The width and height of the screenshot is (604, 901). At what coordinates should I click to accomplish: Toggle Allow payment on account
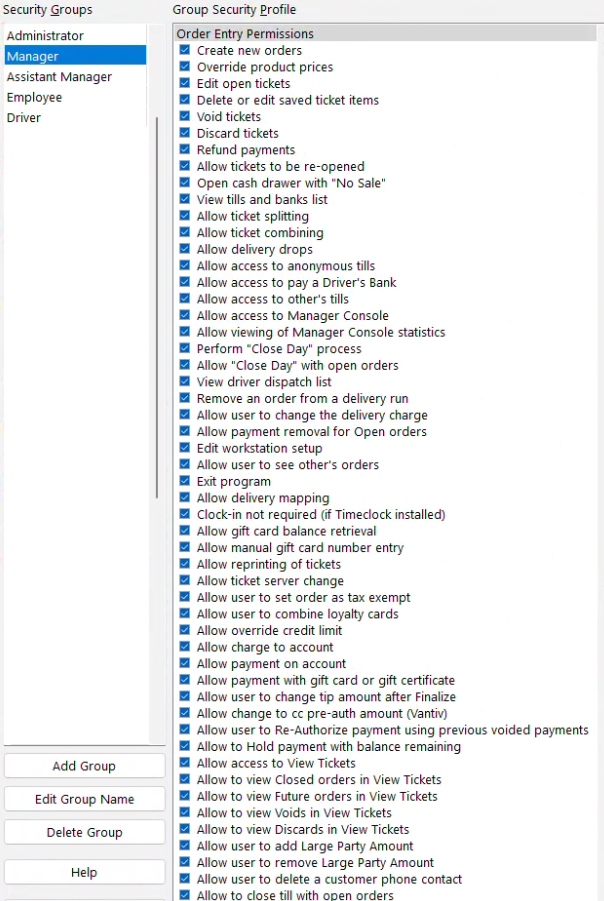pyautogui.click(x=184, y=663)
